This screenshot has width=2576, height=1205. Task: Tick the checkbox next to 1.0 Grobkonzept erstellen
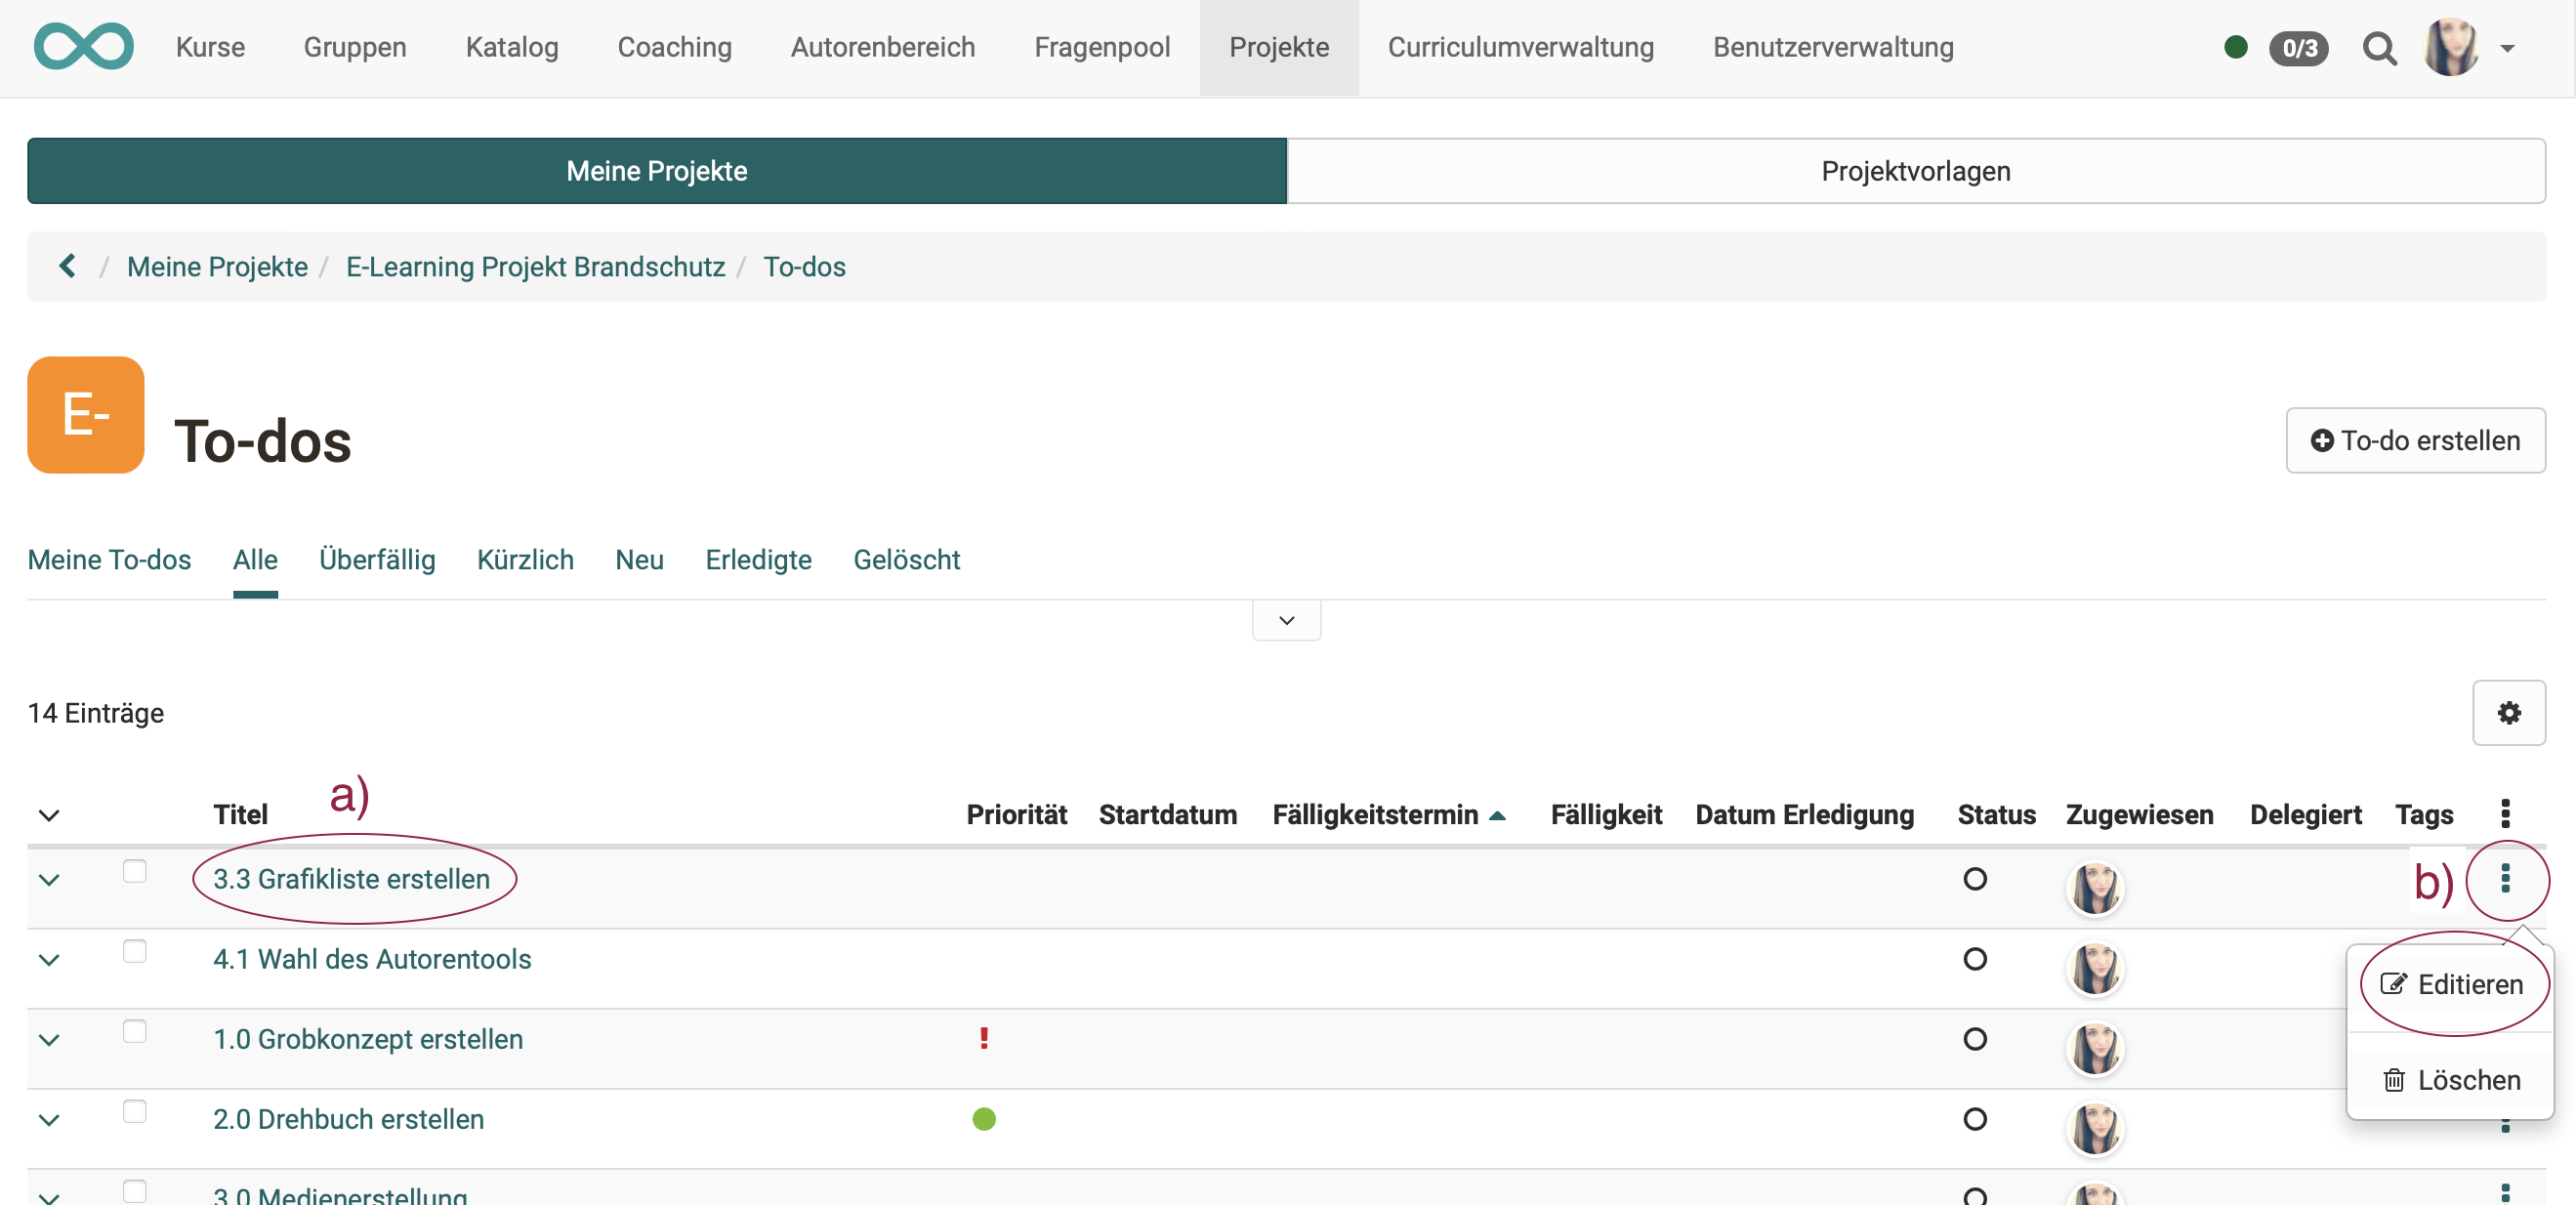point(134,1031)
